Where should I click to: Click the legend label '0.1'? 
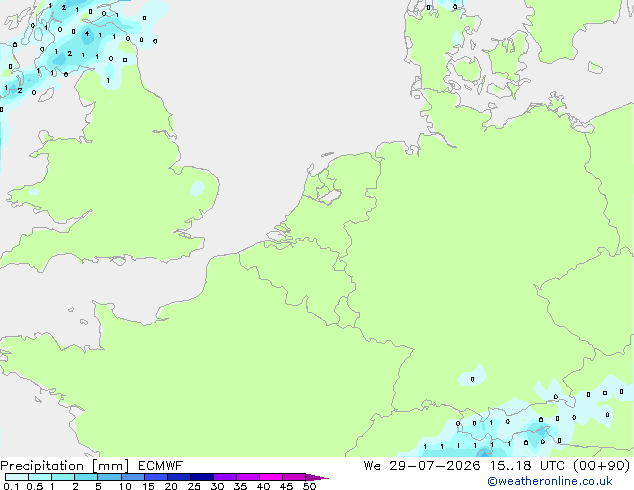point(11,486)
